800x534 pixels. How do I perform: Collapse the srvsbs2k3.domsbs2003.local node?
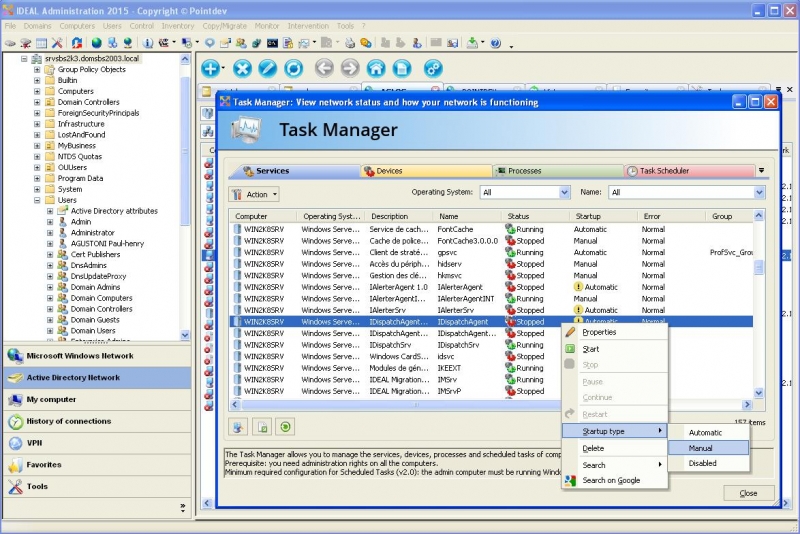point(24,59)
